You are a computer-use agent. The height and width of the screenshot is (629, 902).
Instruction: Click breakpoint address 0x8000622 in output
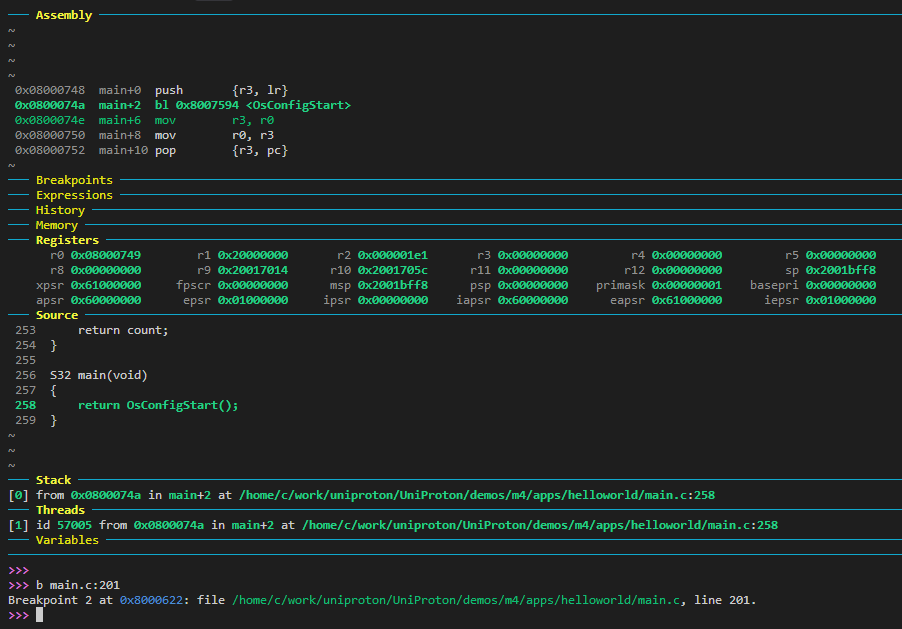151,600
